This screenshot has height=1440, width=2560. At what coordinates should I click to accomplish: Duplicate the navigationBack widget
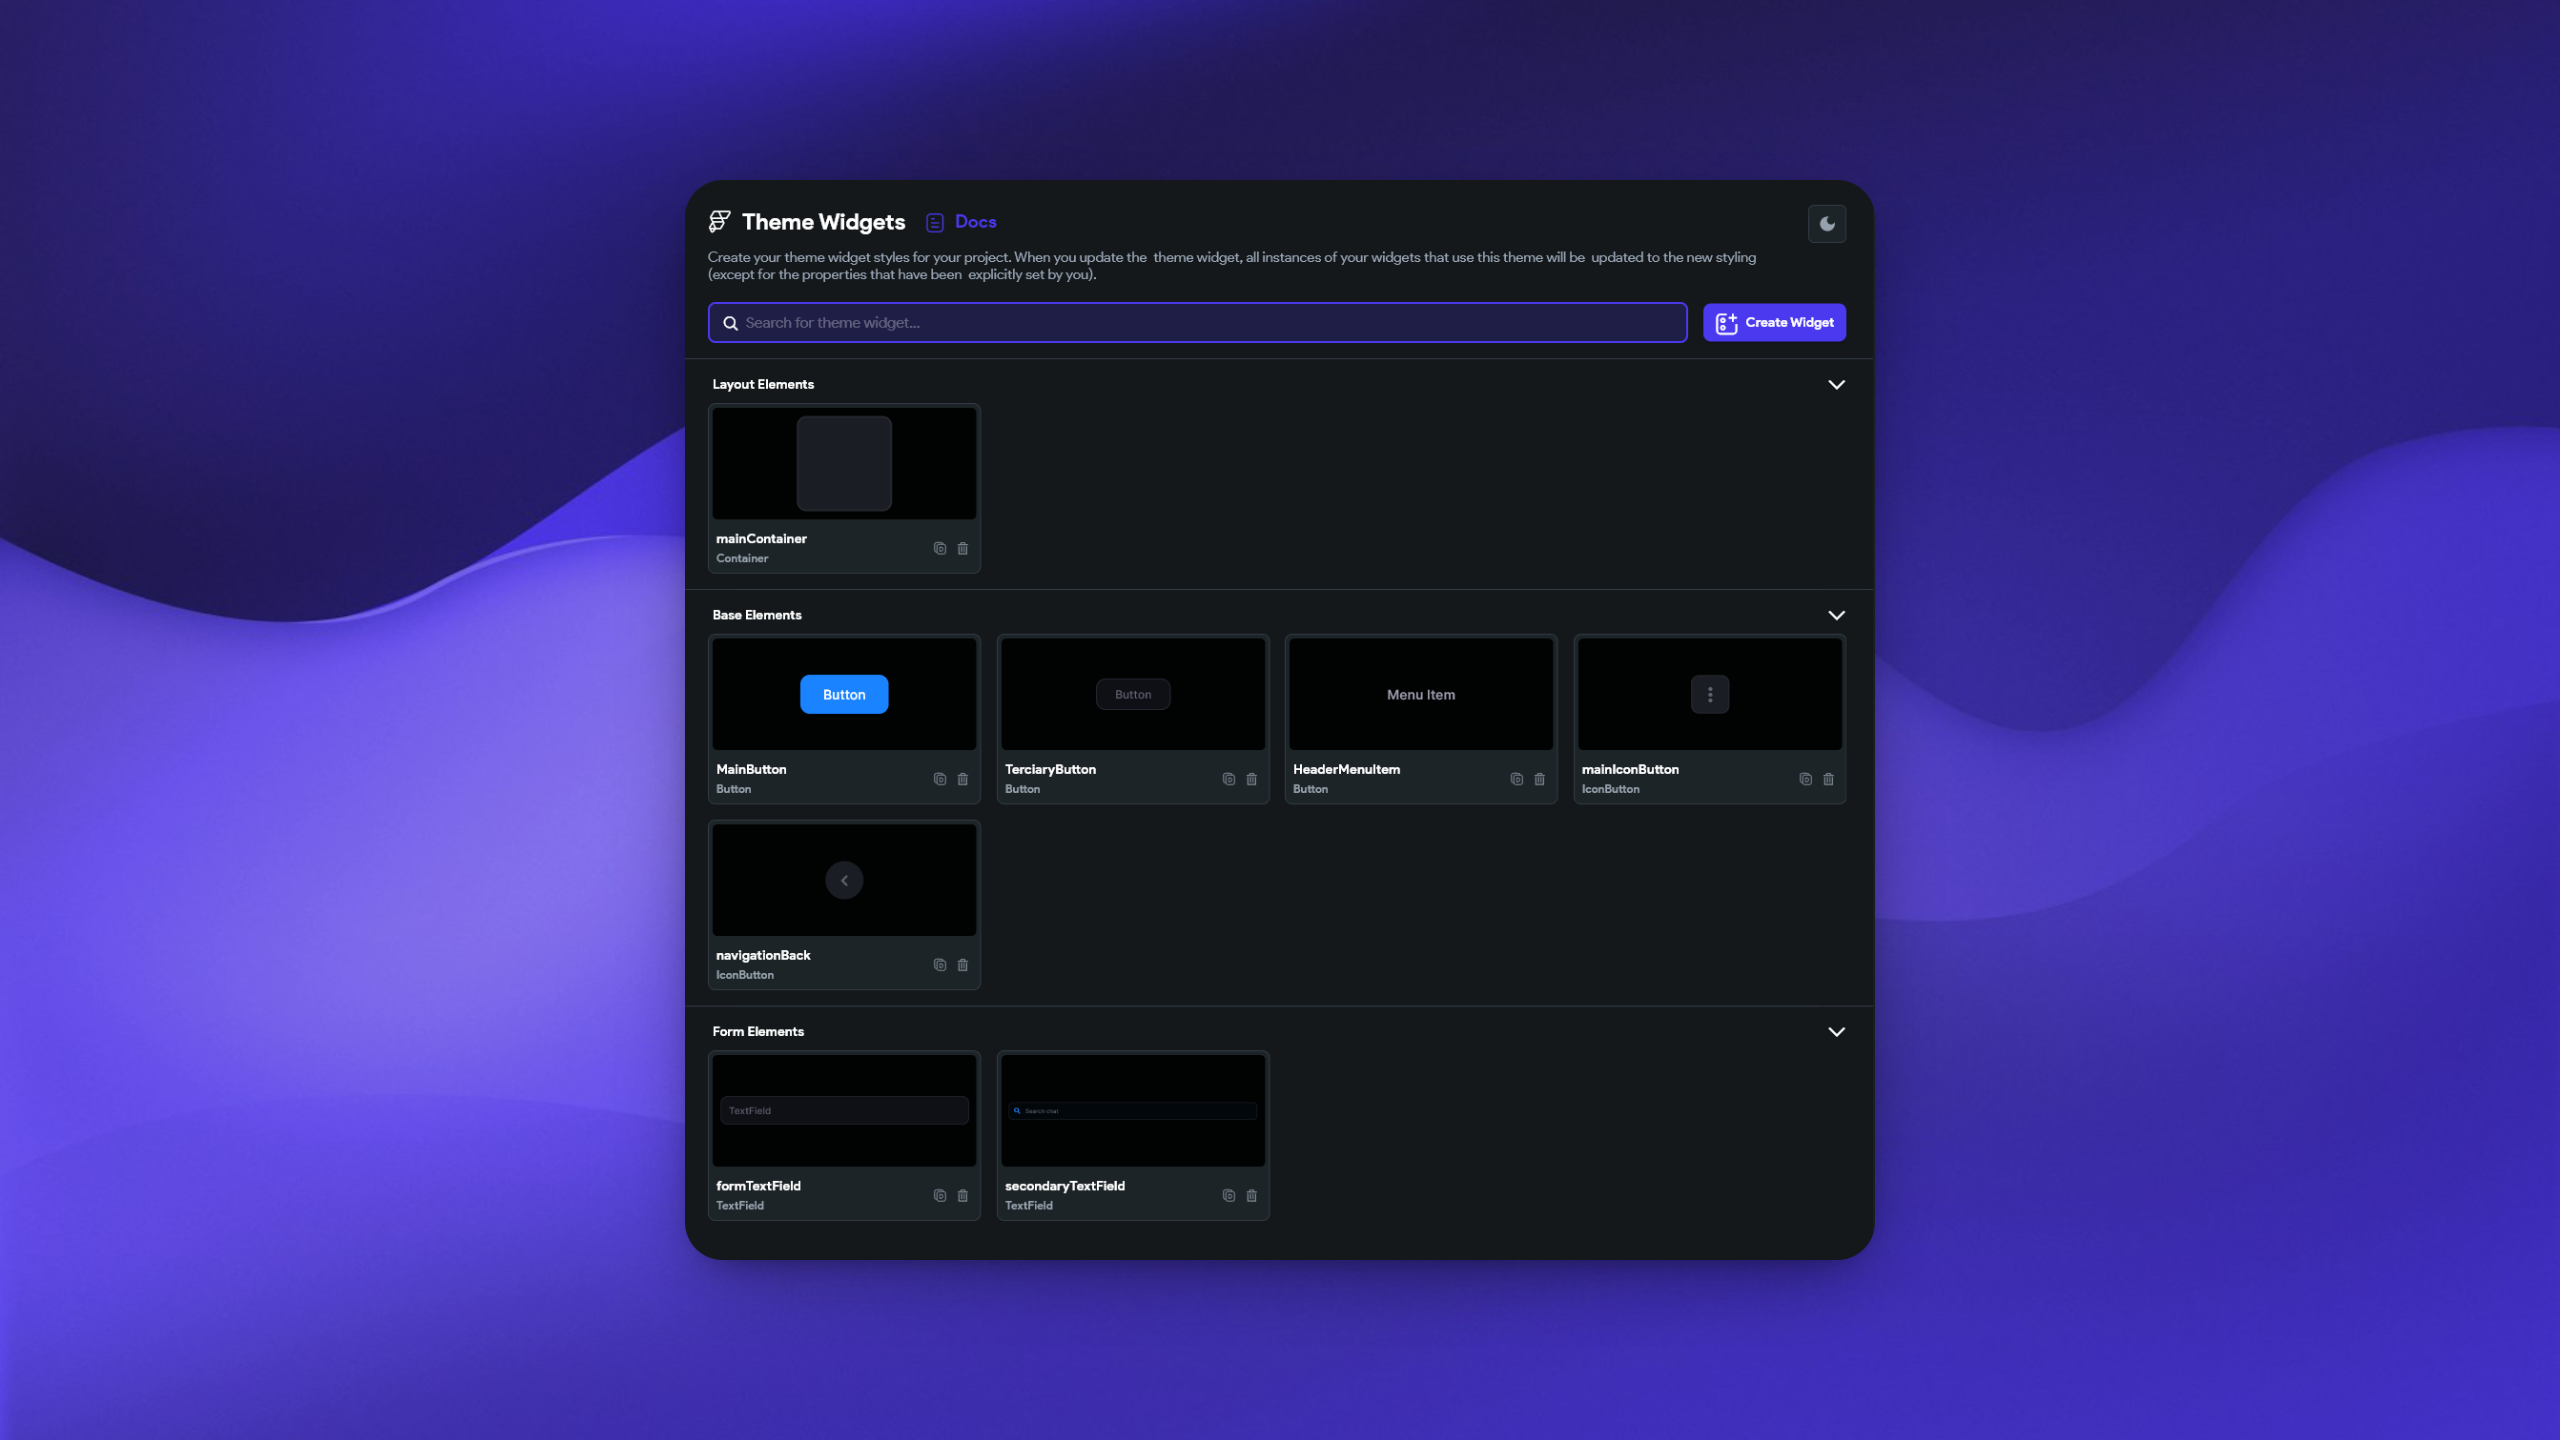(x=939, y=965)
